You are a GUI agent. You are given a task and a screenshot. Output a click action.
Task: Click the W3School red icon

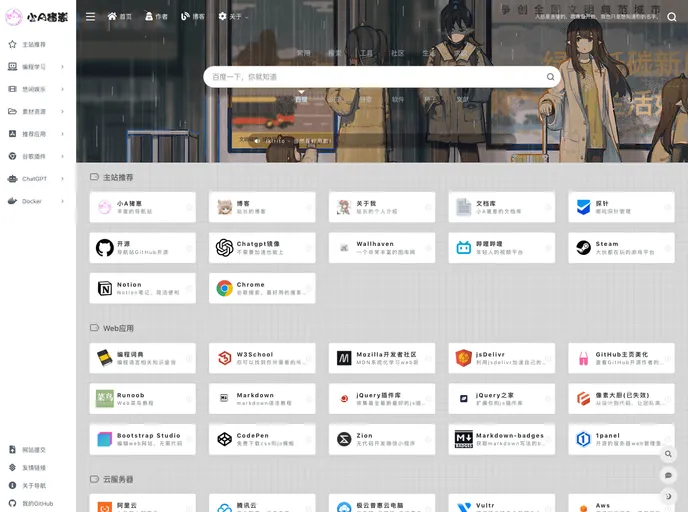click(224, 358)
